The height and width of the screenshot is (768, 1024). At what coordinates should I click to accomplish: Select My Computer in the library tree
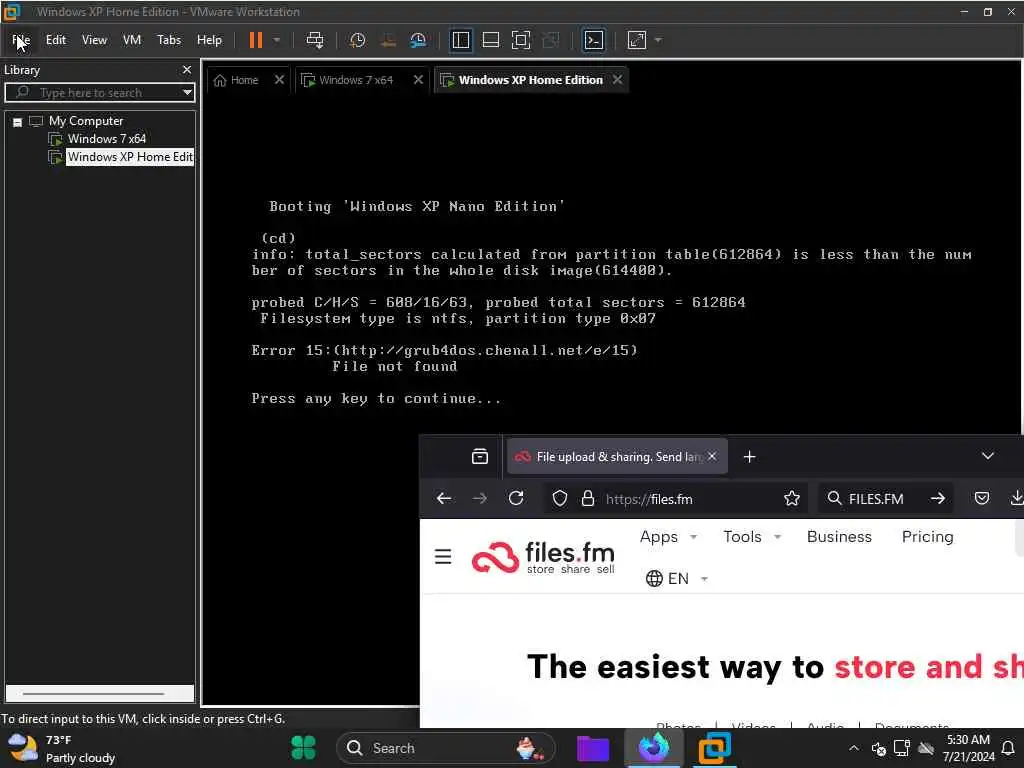pyautogui.click(x=86, y=121)
